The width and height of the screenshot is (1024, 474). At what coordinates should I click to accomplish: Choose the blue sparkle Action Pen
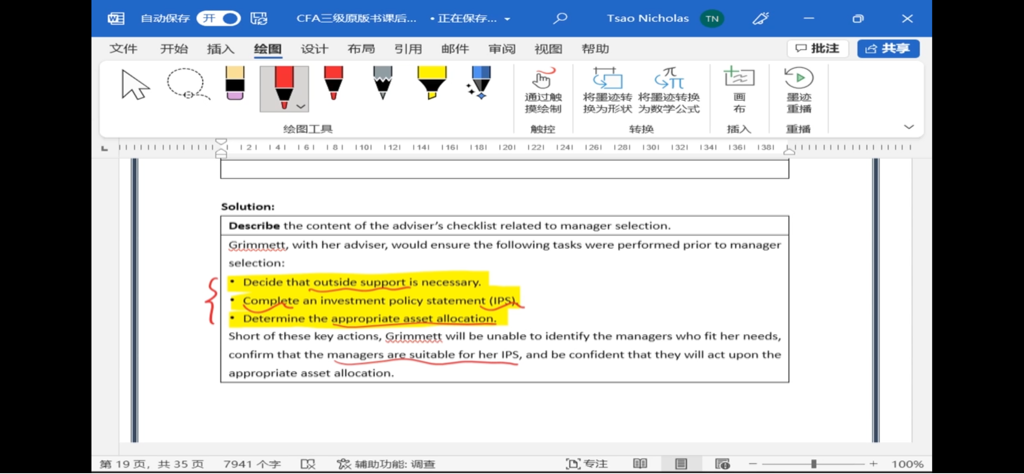click(480, 85)
